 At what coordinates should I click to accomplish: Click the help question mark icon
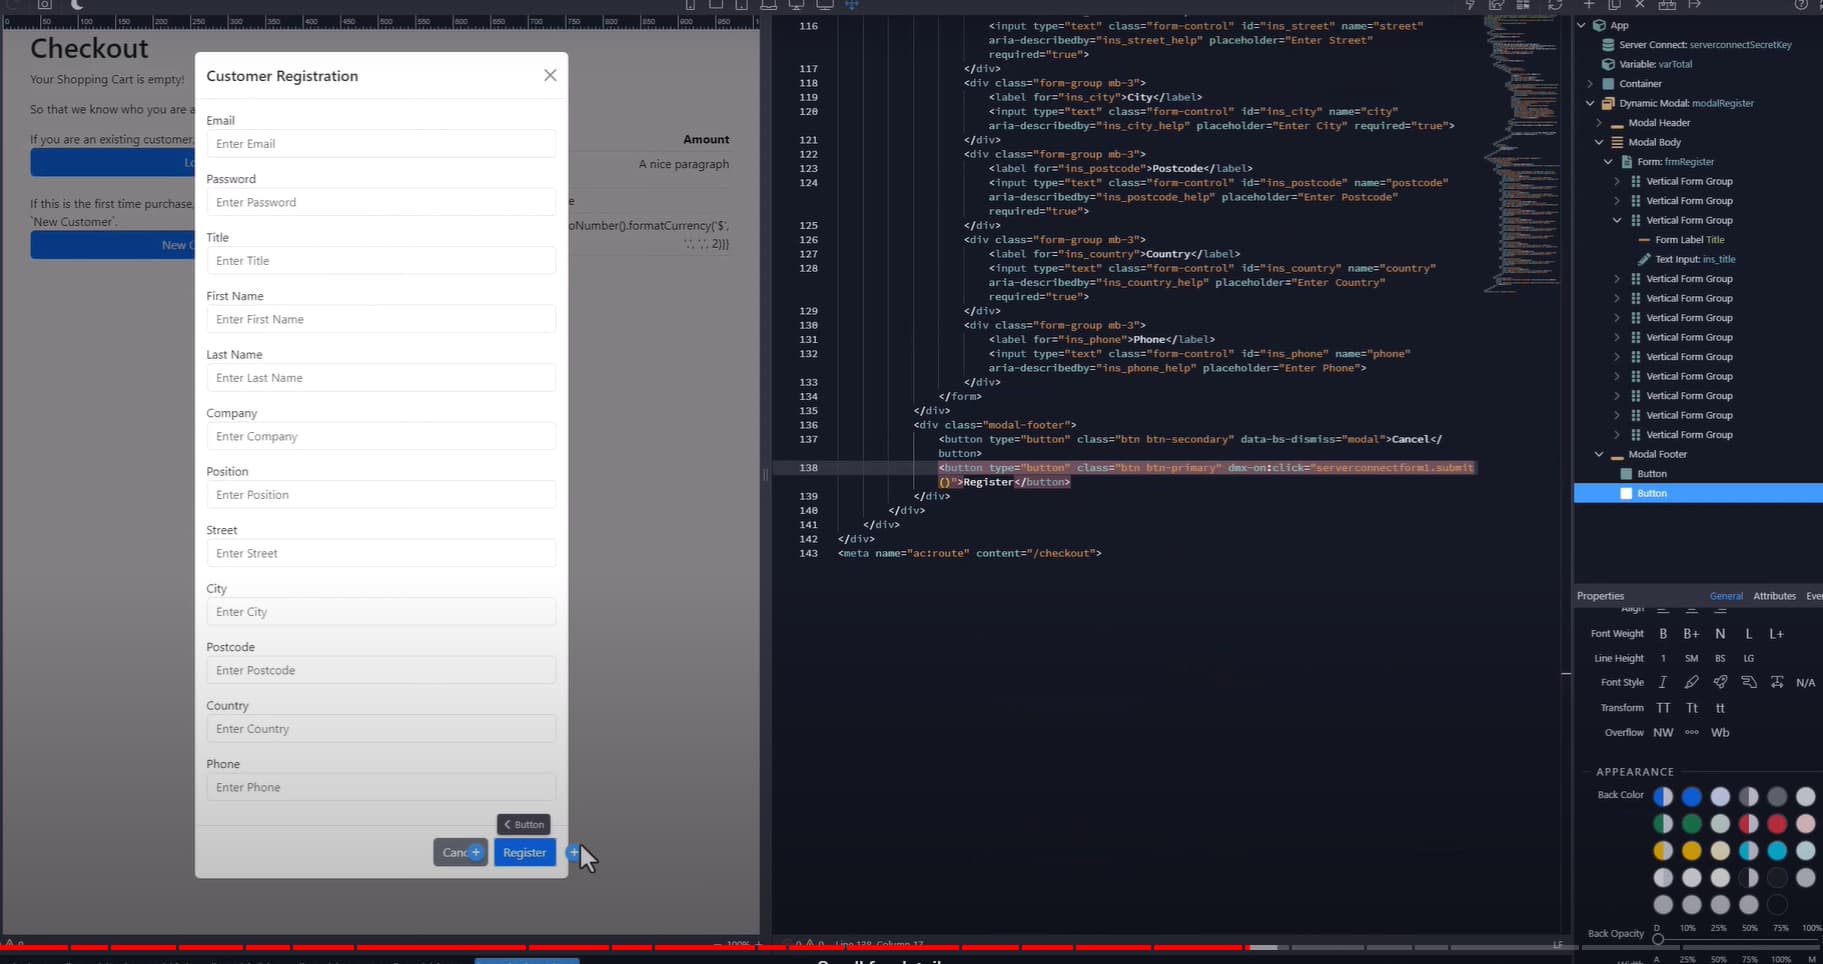(1800, 5)
